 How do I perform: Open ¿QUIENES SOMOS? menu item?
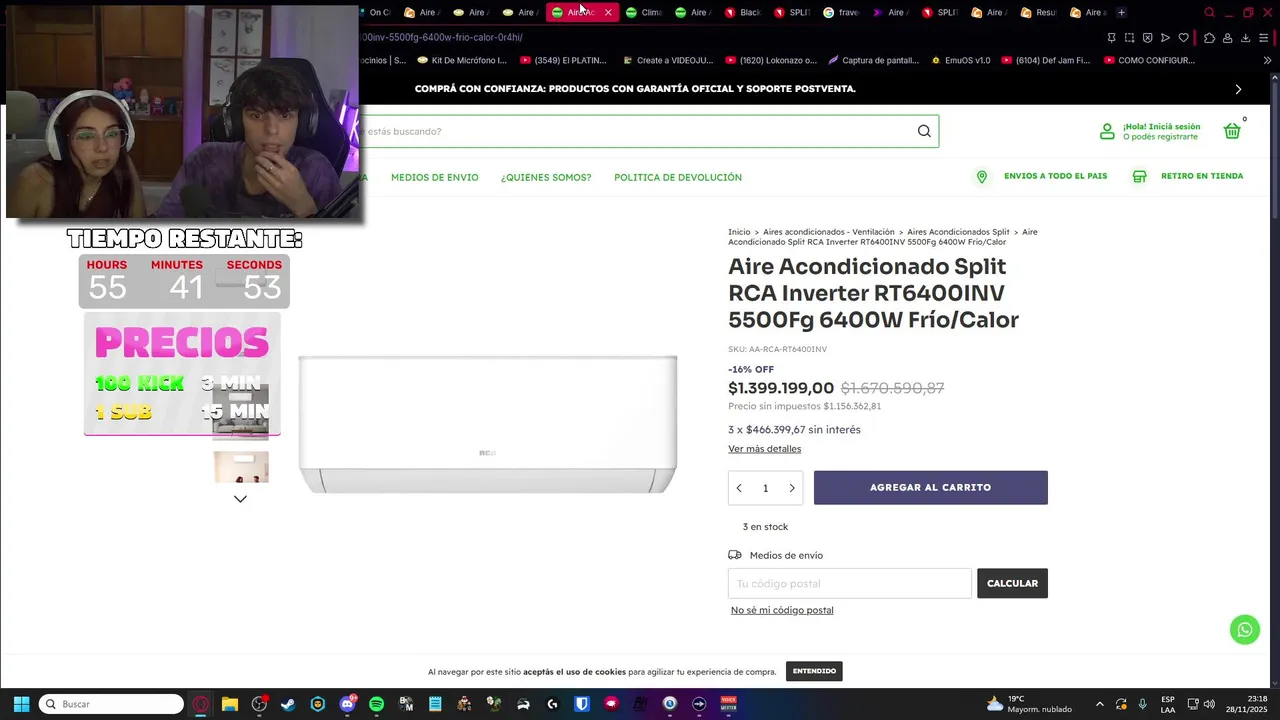(546, 177)
